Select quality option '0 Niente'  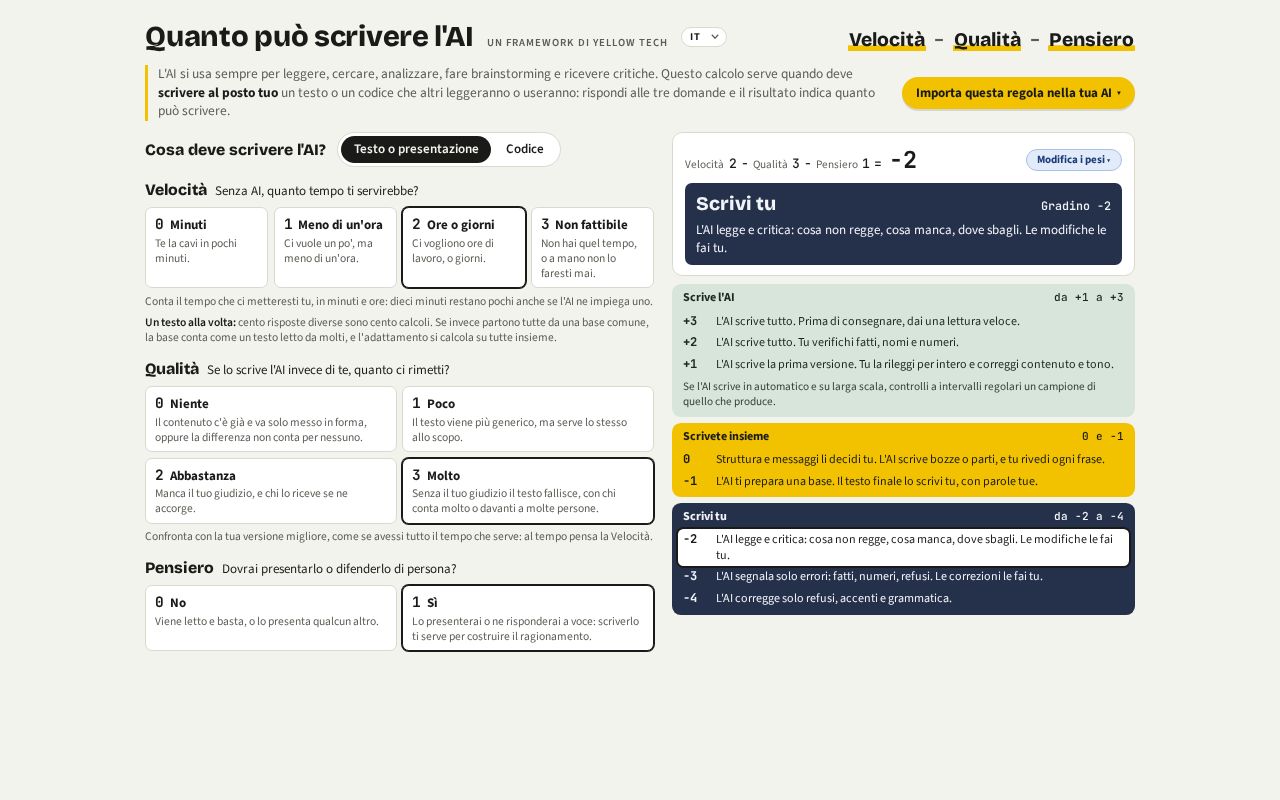tap(271, 419)
